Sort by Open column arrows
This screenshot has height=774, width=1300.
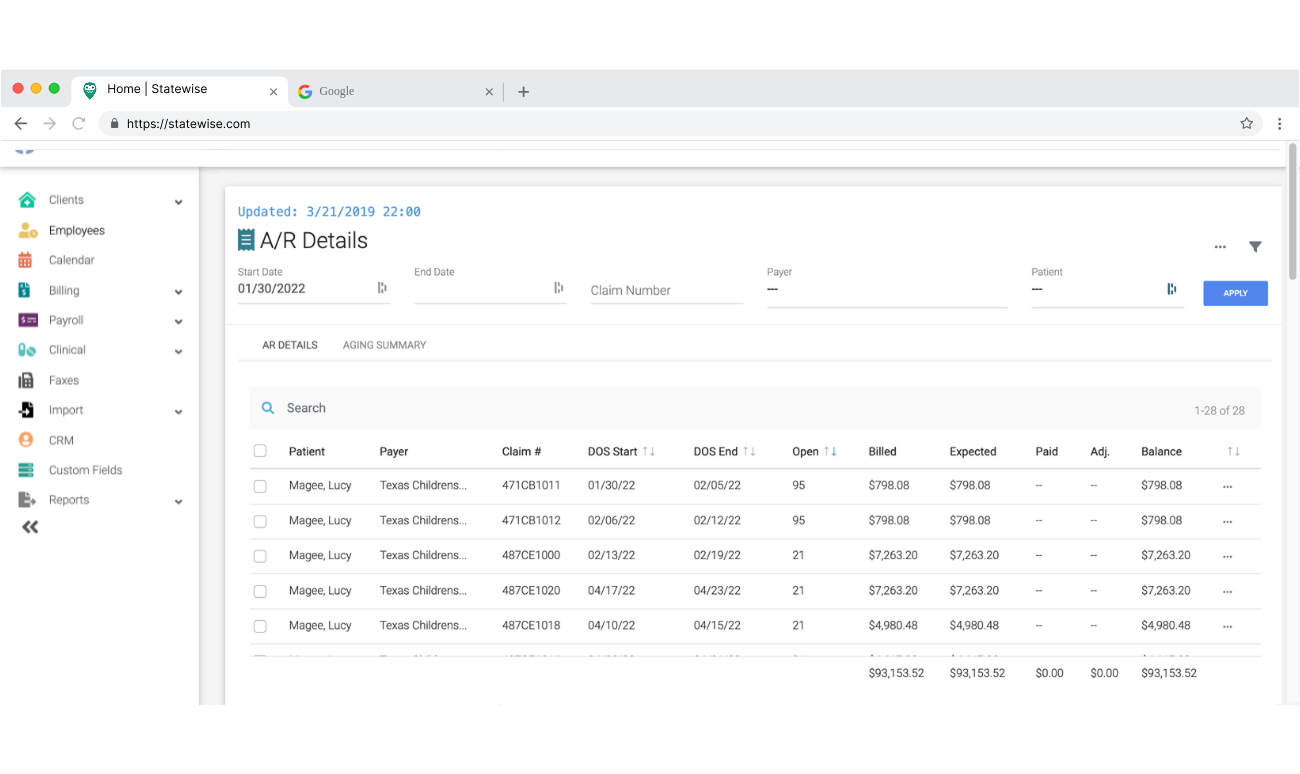(830, 452)
